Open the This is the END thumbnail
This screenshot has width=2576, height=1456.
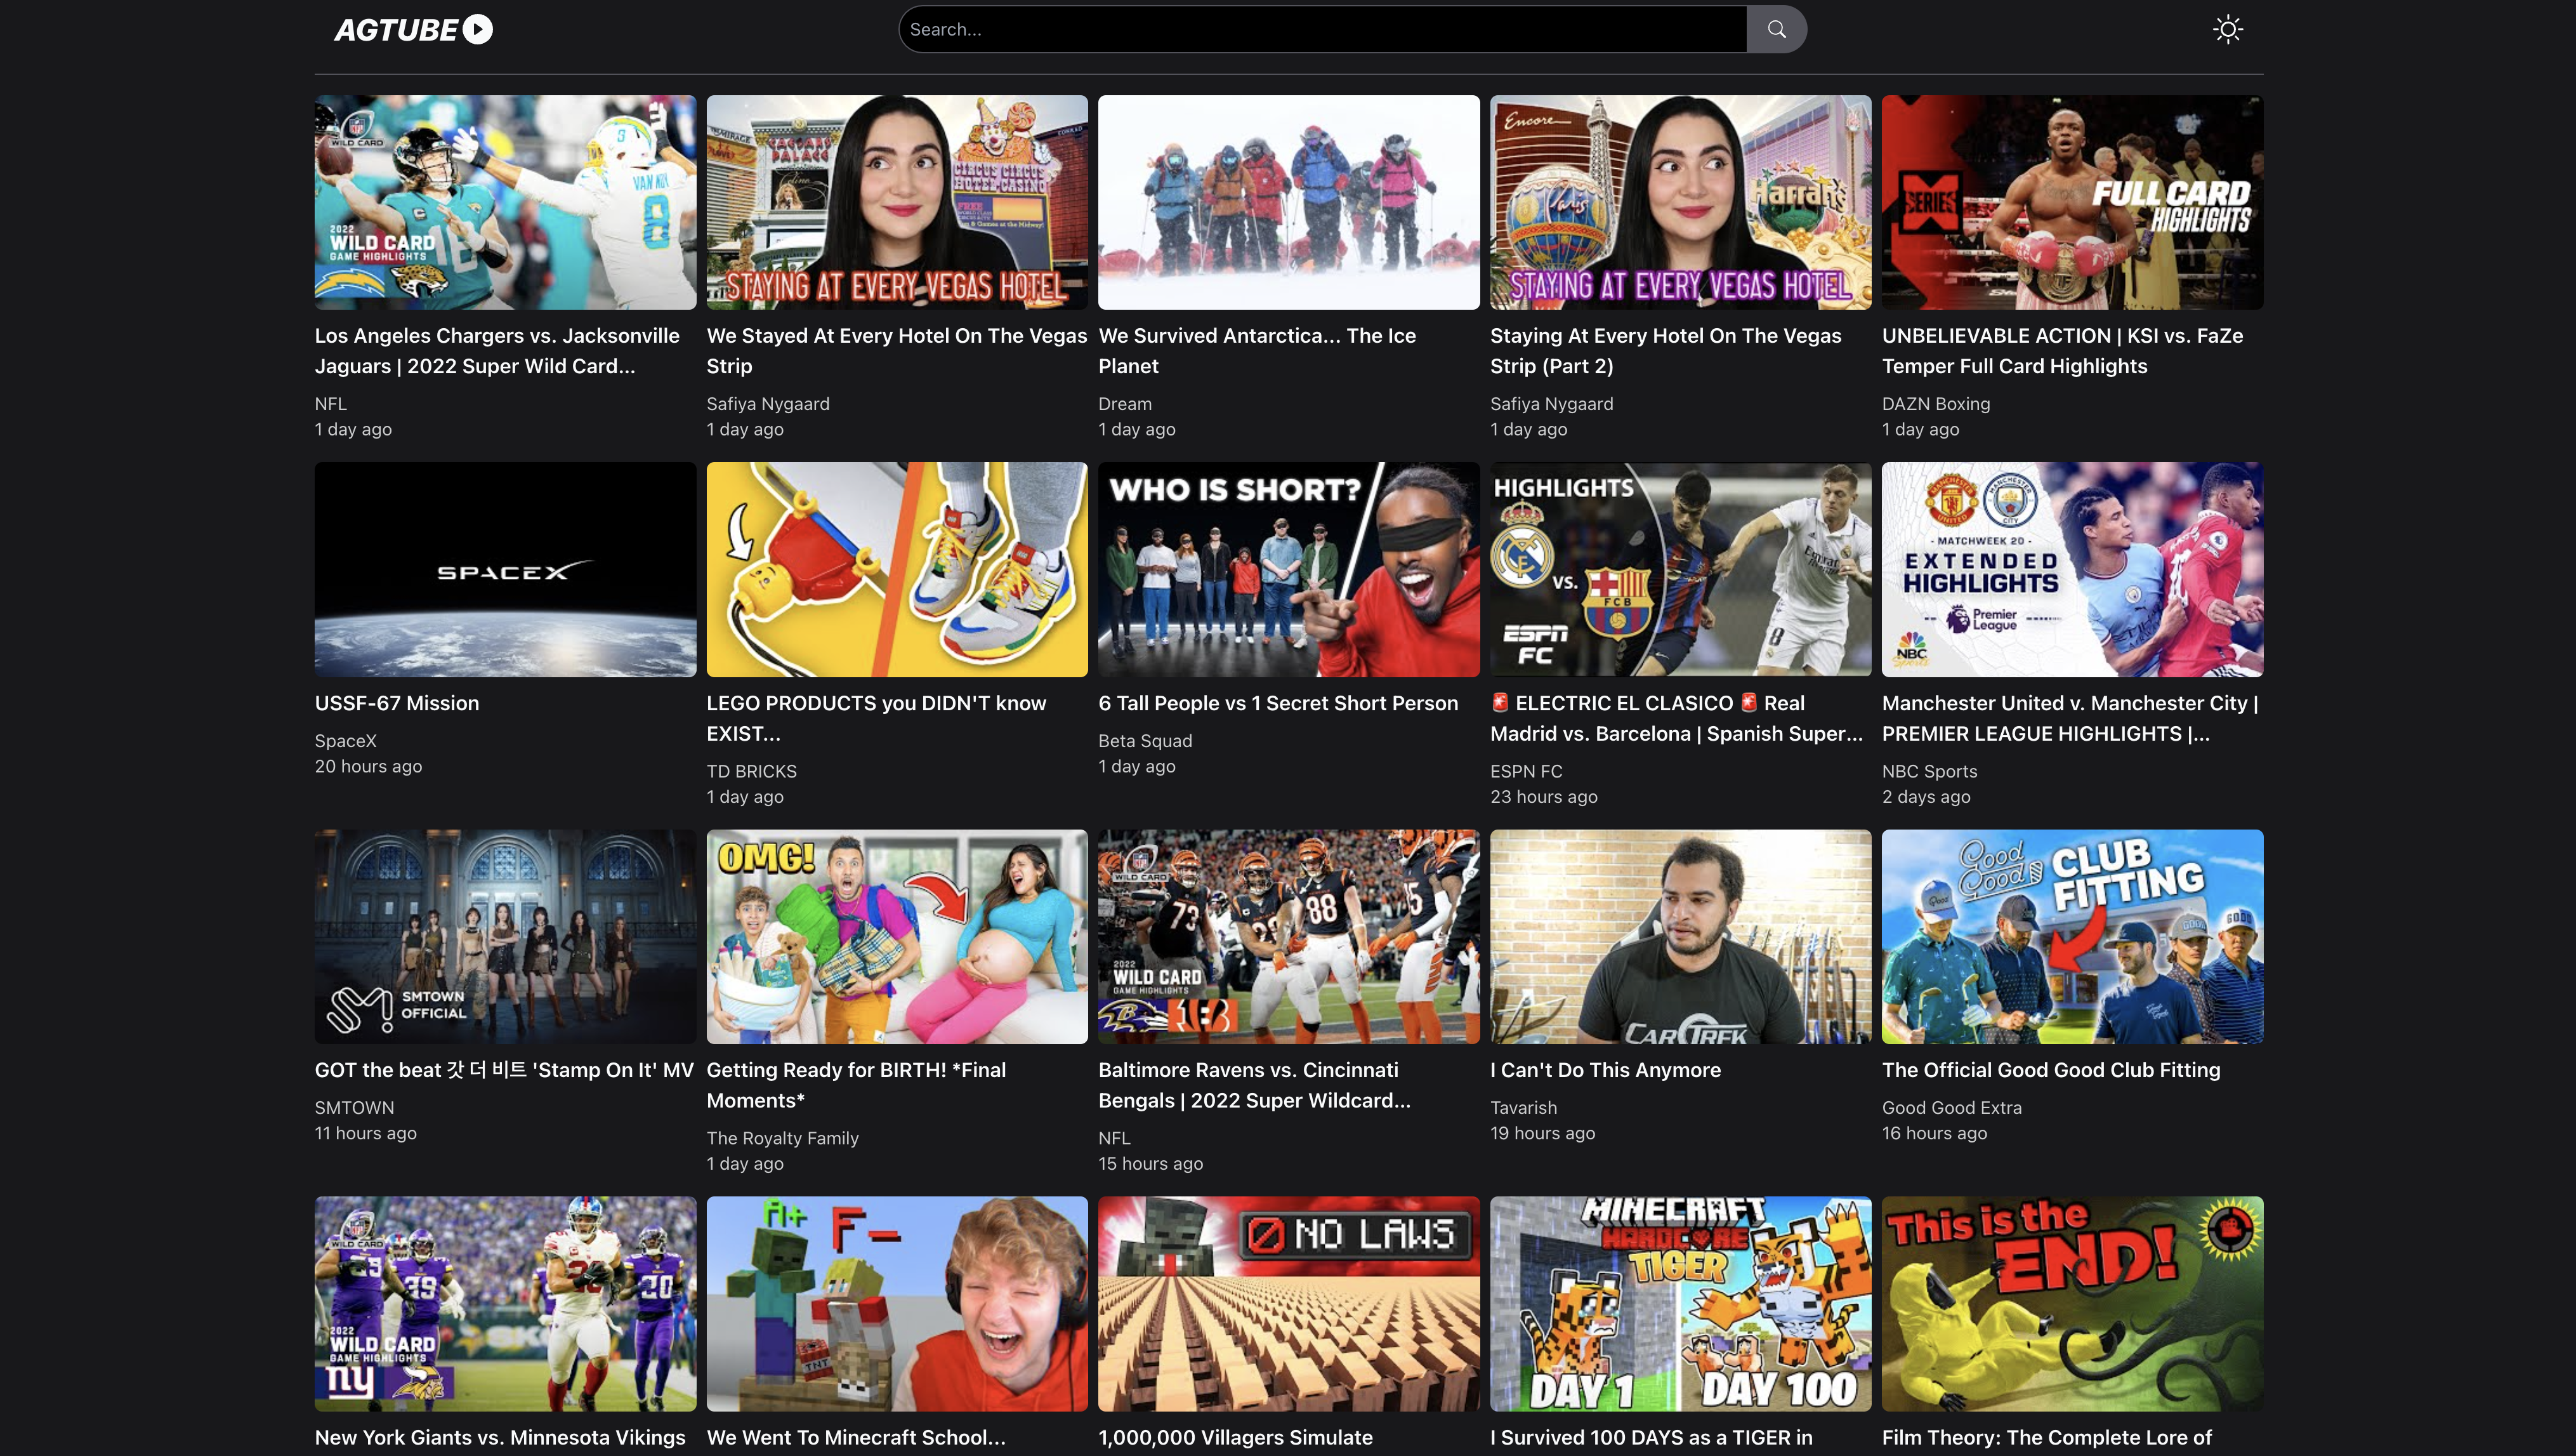(2072, 1303)
